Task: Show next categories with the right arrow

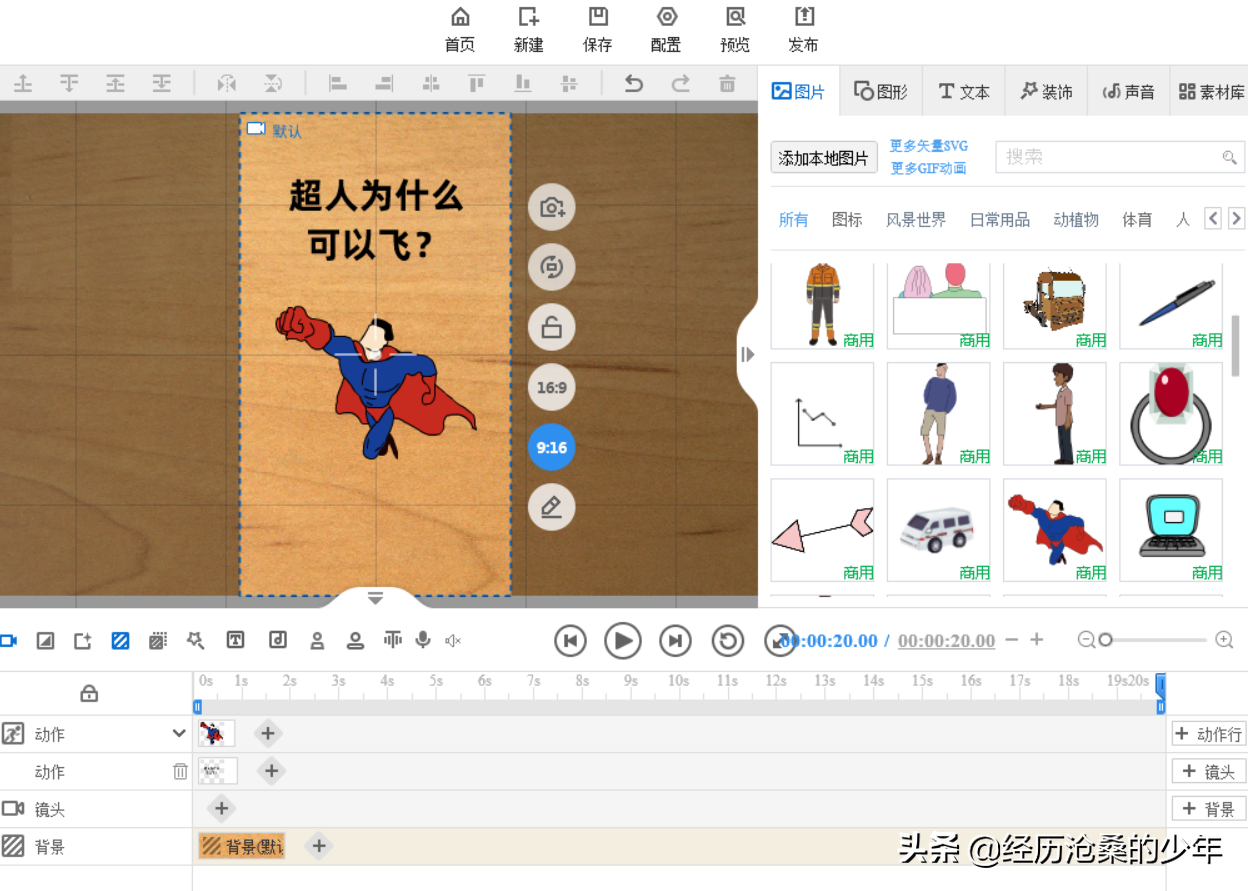Action: pos(1237,218)
